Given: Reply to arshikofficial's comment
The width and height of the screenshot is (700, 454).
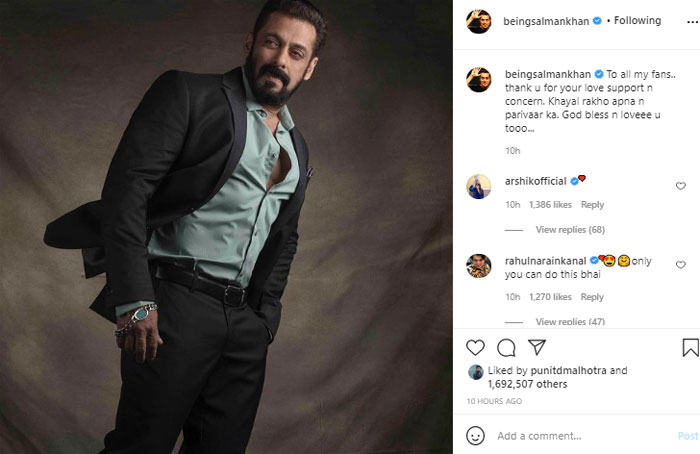Looking at the screenshot, I should 592,205.
